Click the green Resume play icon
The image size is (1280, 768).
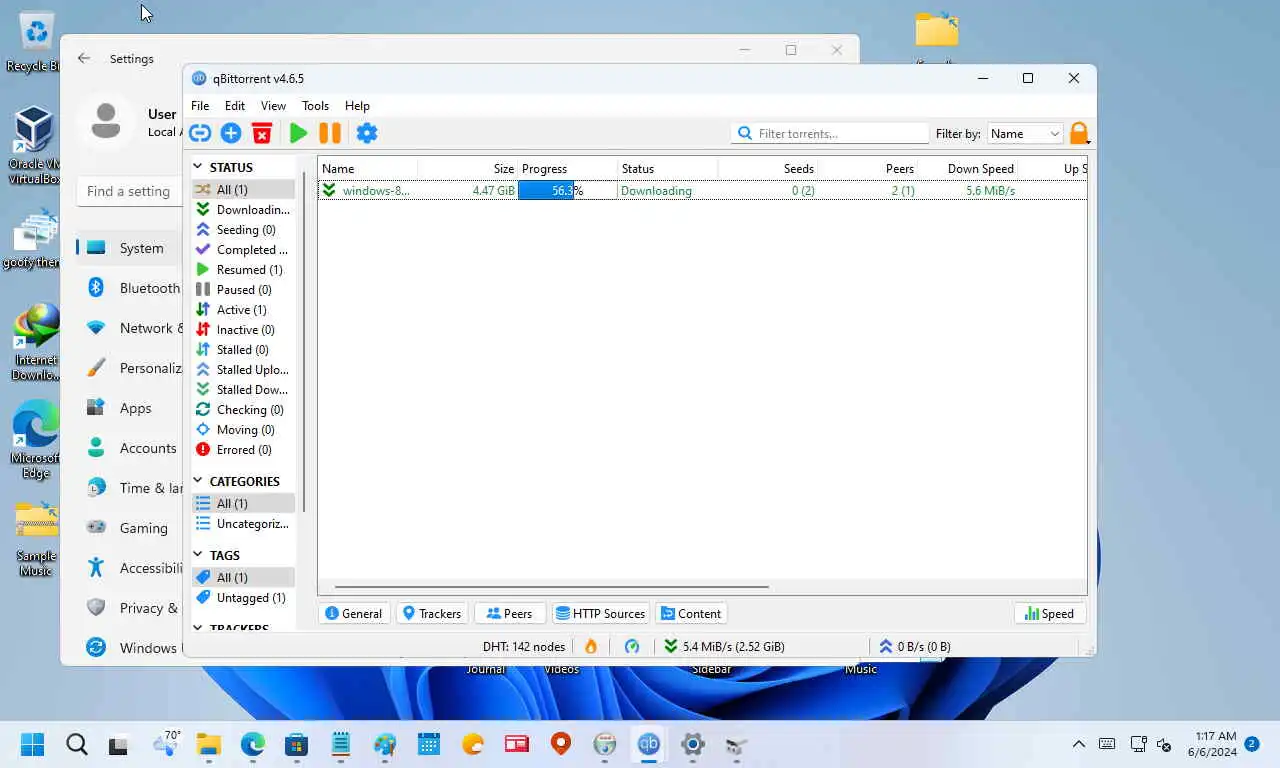tap(298, 133)
